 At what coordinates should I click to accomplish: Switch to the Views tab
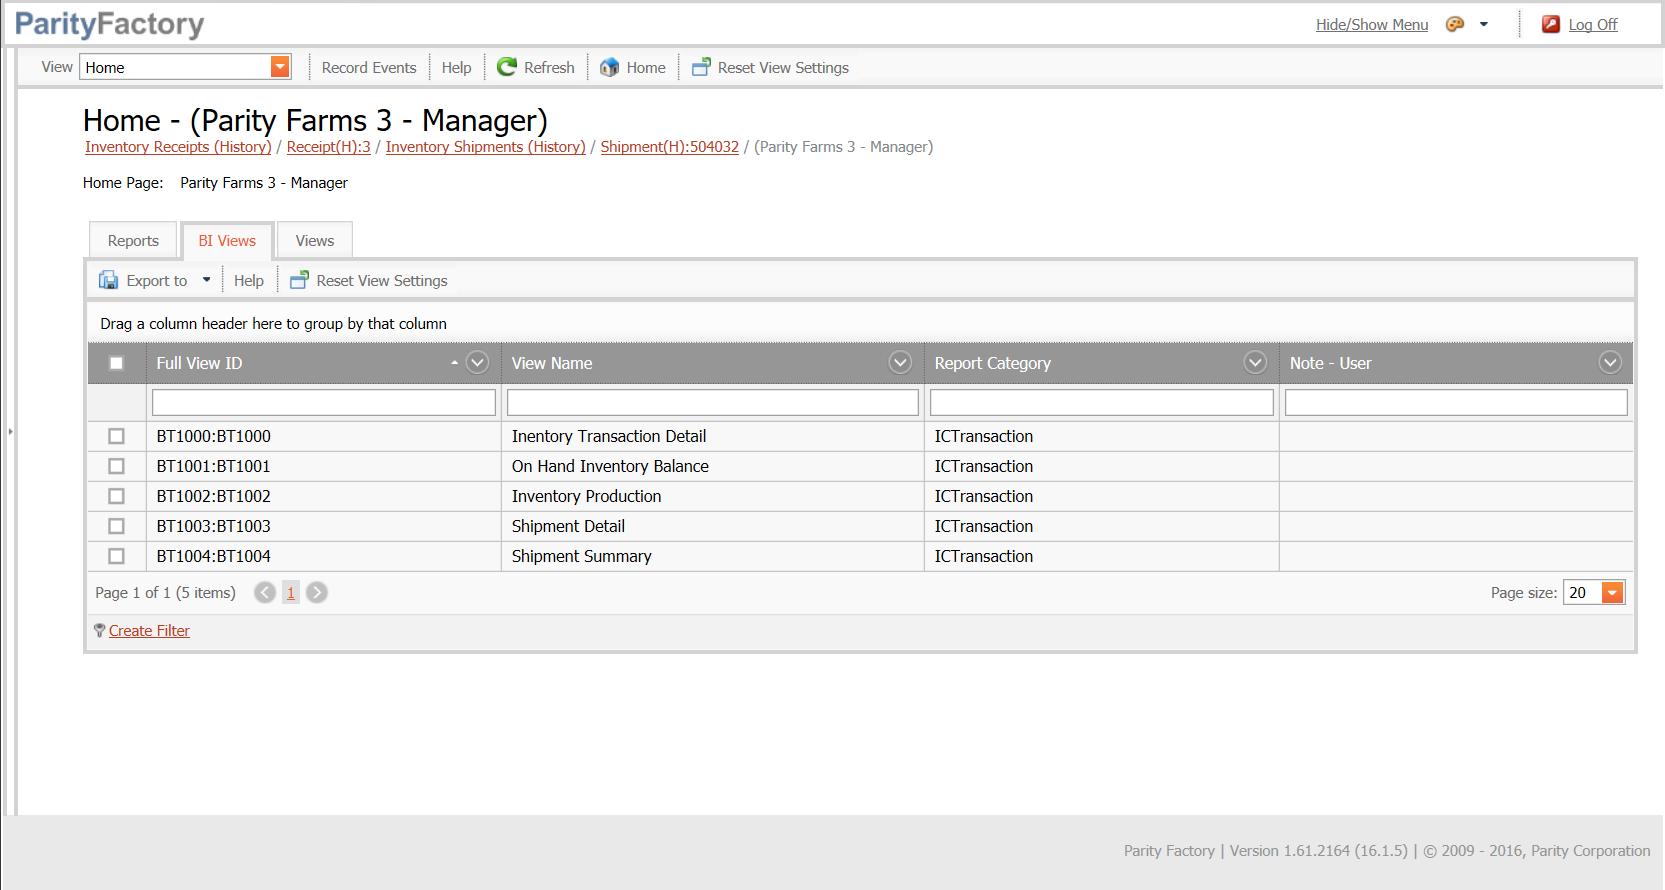pyautogui.click(x=314, y=241)
